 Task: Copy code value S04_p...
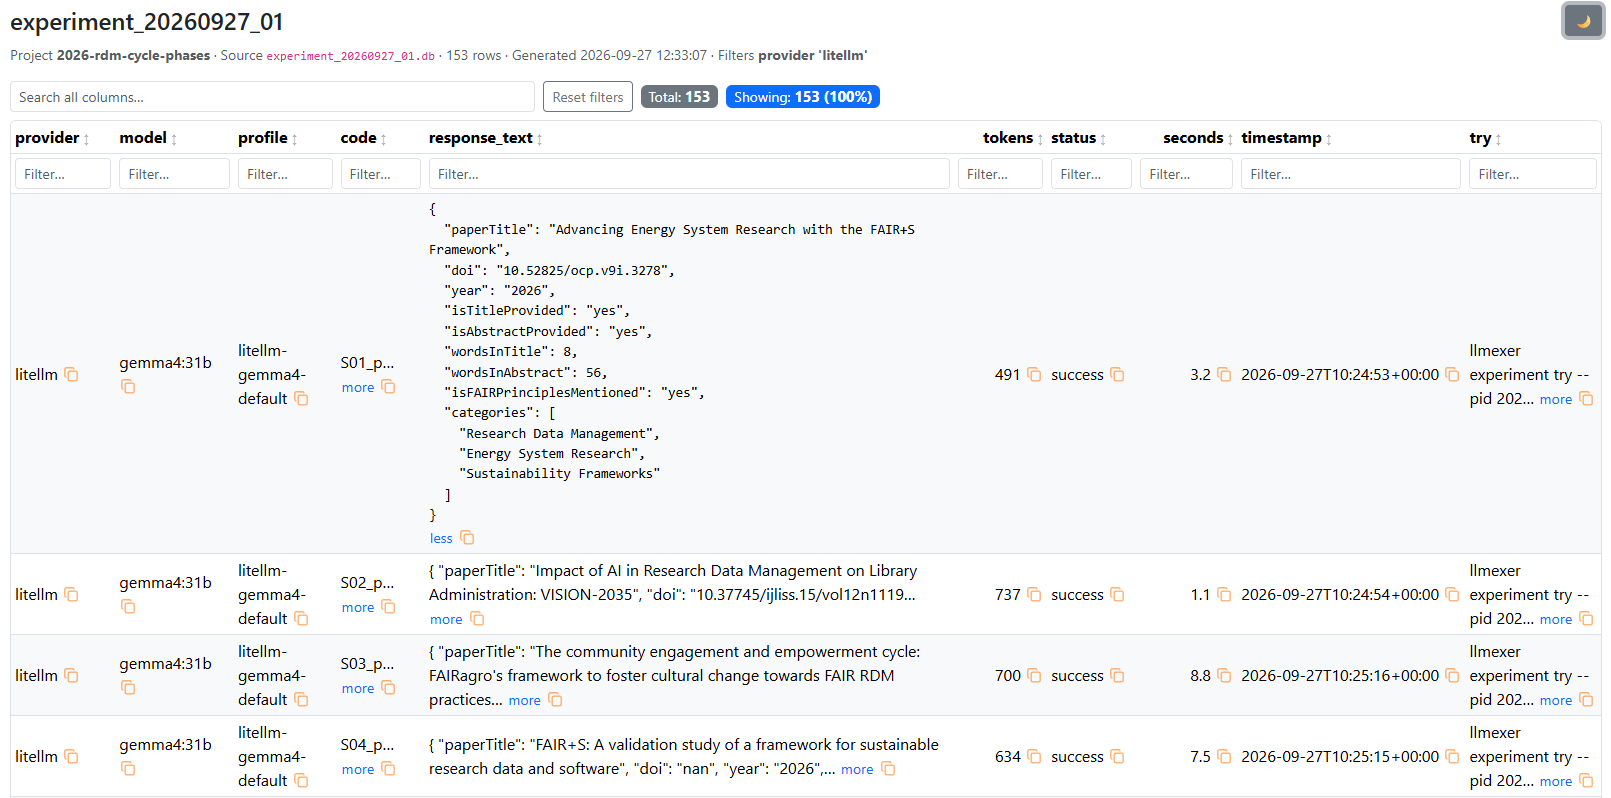point(388,769)
